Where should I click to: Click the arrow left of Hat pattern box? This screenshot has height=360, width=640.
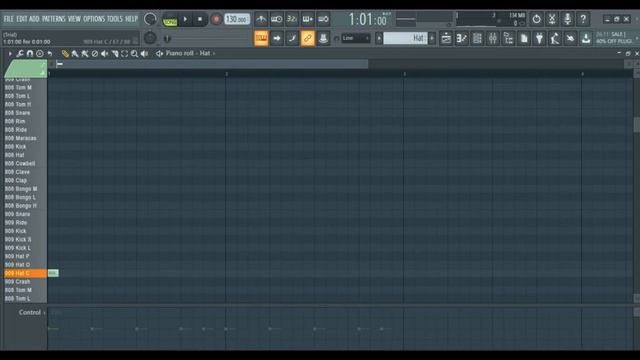(379, 38)
